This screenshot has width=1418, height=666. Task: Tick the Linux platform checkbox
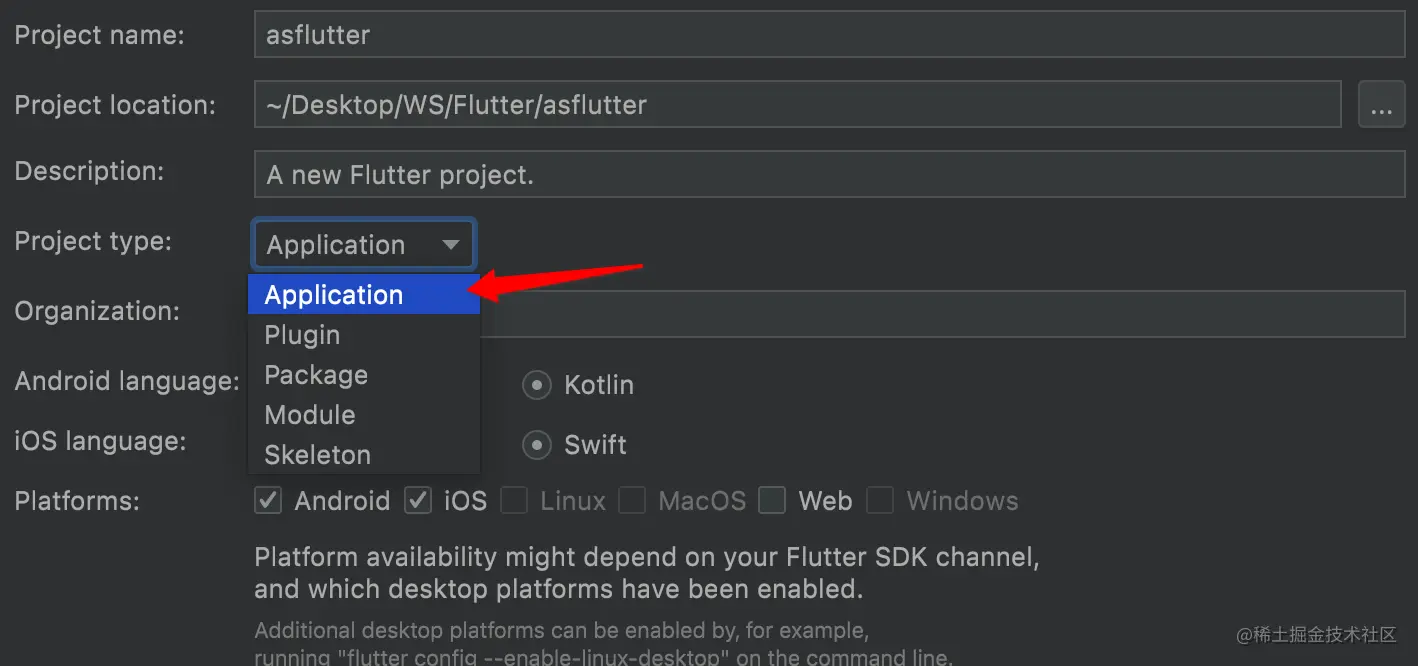point(514,501)
